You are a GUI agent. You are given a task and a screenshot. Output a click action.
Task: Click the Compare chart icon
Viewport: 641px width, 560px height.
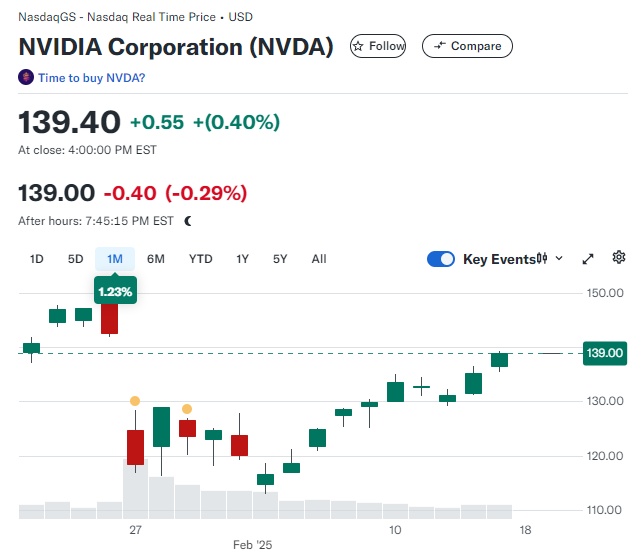click(x=439, y=46)
